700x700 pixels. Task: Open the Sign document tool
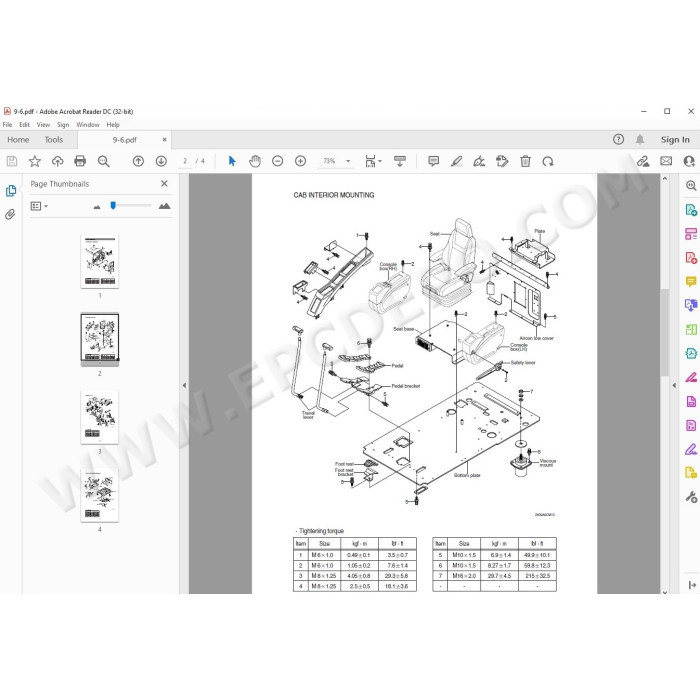tap(479, 161)
